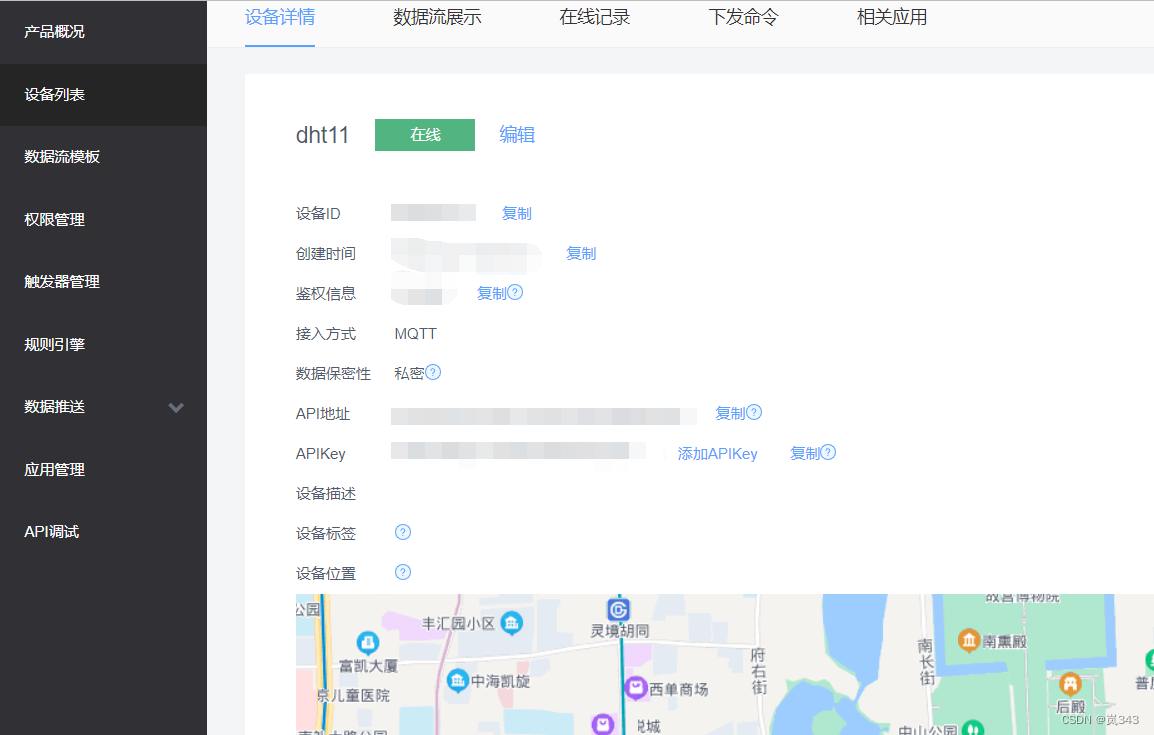Click the 添加APIKey link
Image resolution: width=1154 pixels, height=735 pixels.
[x=717, y=453]
